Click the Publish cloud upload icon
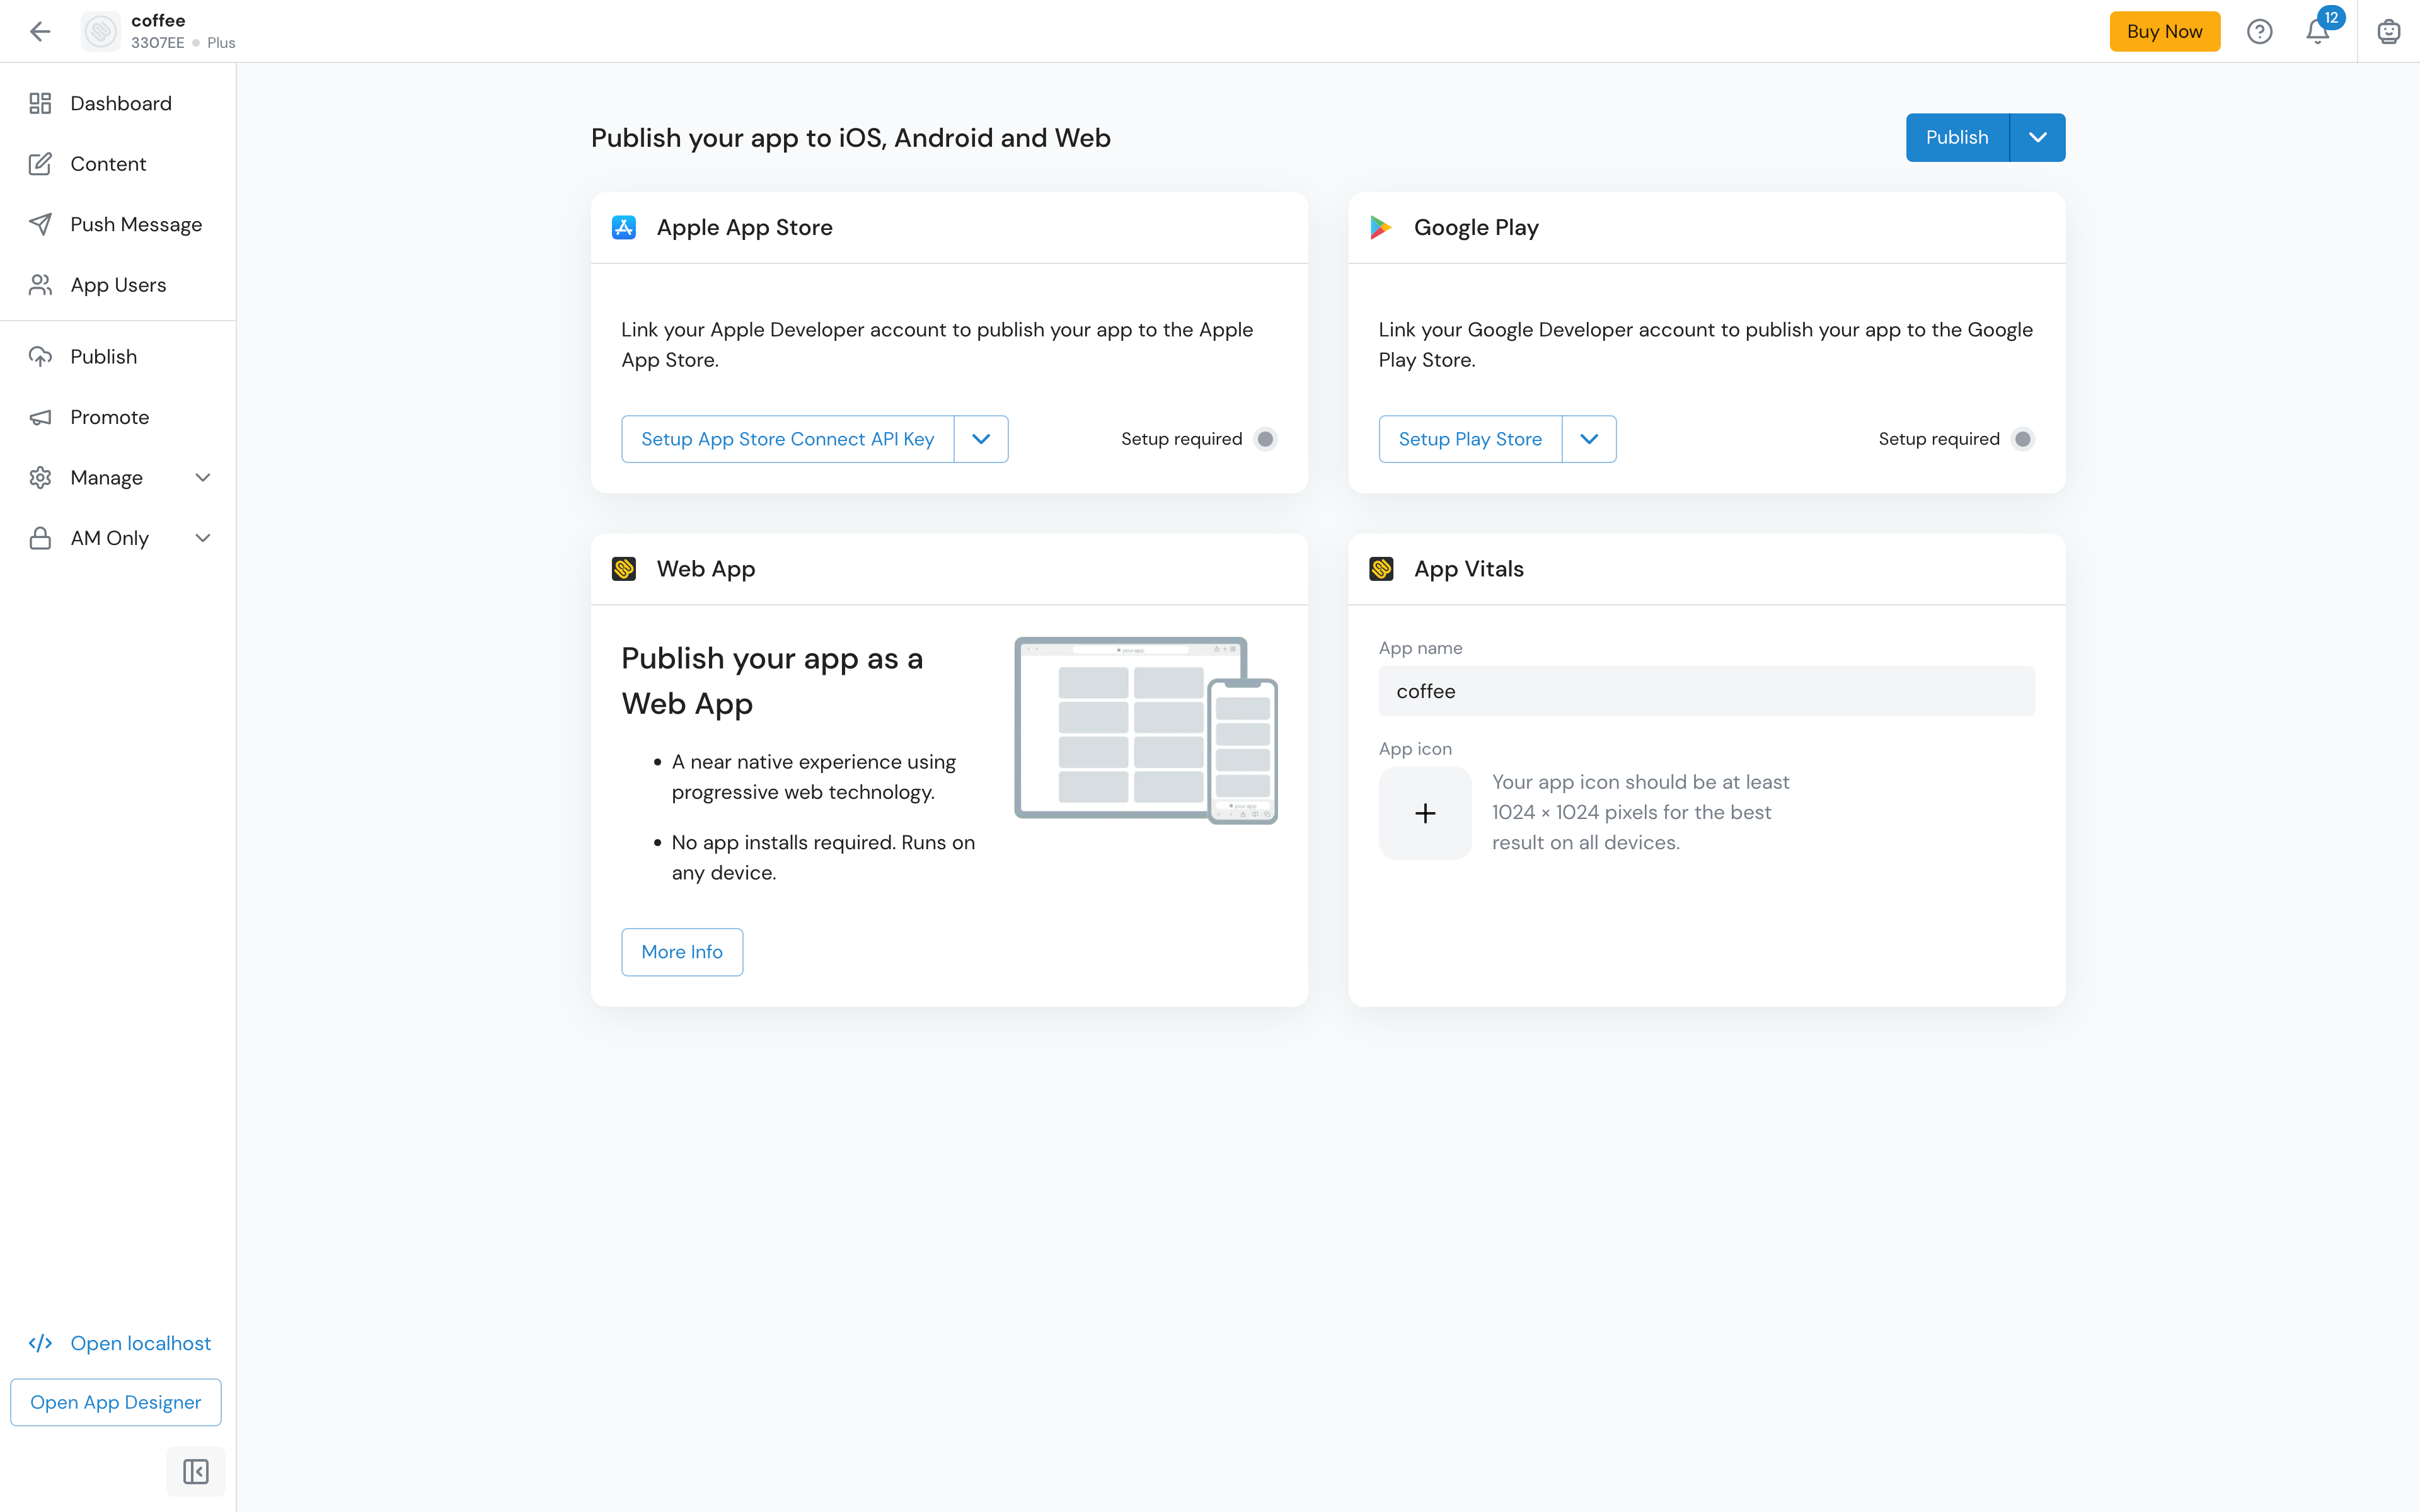The image size is (2420, 1512). [40, 356]
